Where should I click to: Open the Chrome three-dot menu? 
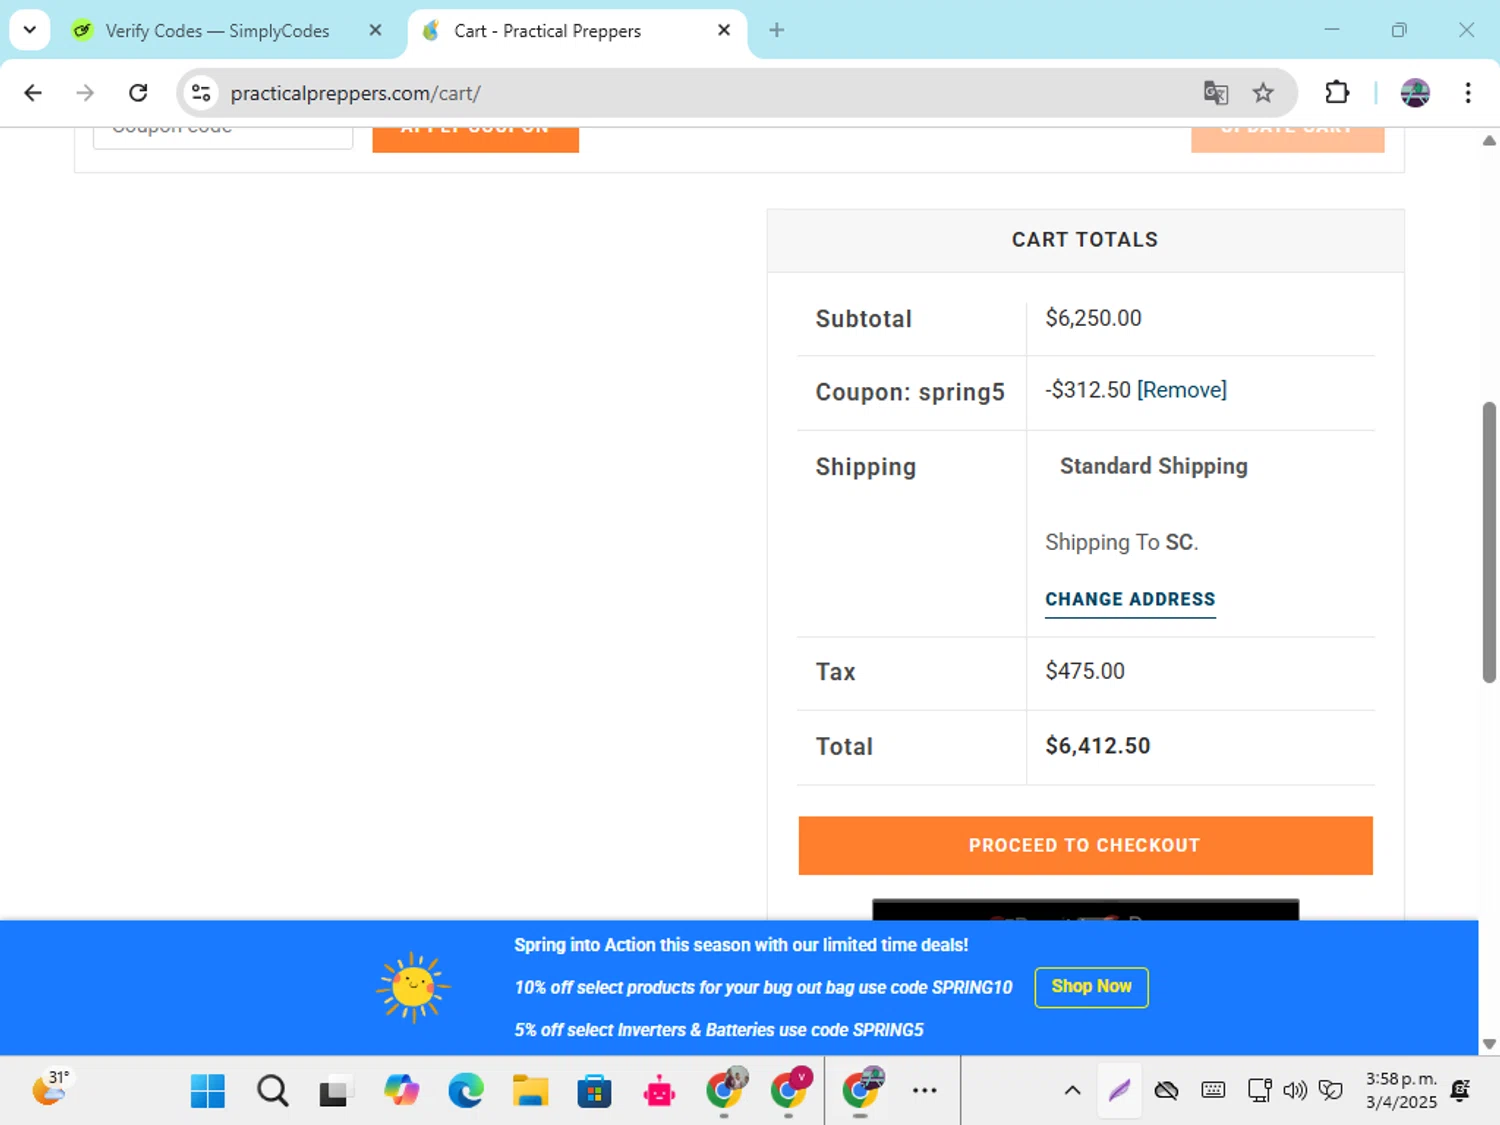1468,93
